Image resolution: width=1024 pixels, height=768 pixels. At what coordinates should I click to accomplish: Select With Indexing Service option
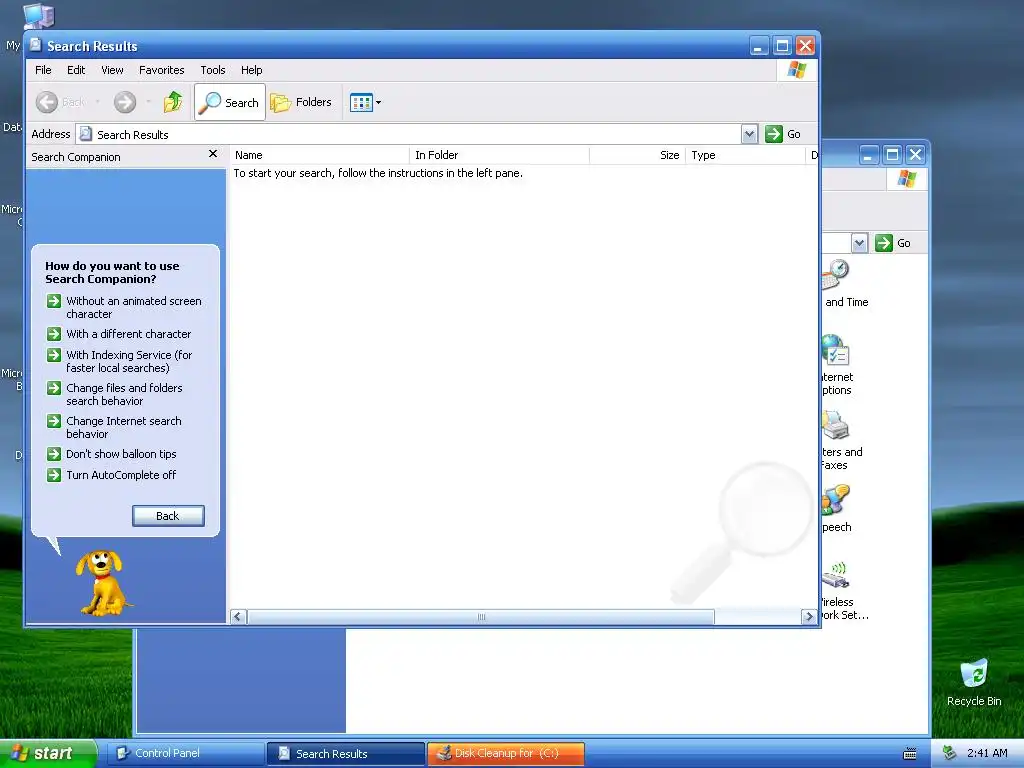pos(119,361)
